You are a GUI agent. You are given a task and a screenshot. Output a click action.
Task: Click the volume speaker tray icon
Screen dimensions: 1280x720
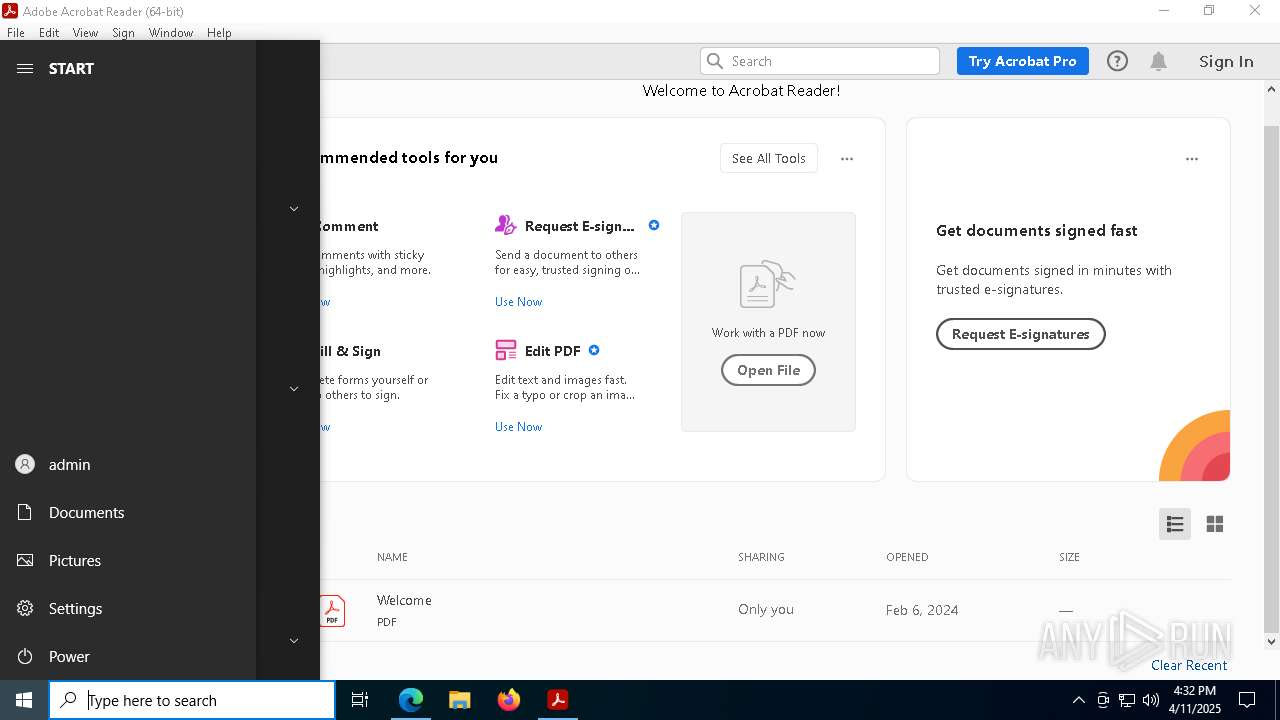(1151, 700)
